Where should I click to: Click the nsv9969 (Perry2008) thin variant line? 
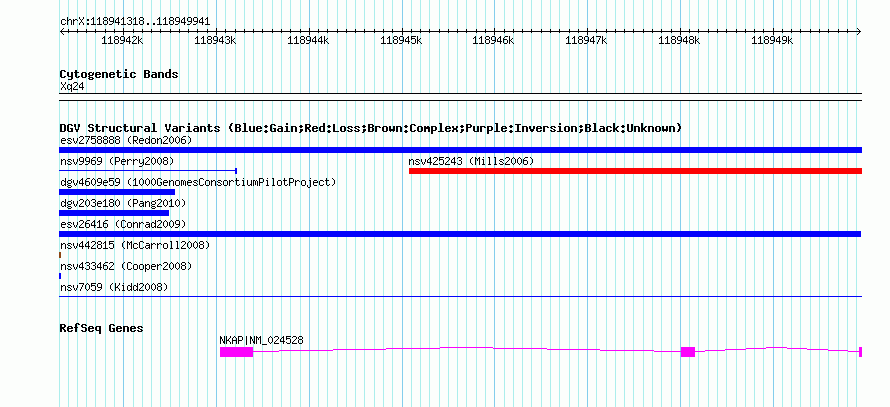[x=148, y=170]
